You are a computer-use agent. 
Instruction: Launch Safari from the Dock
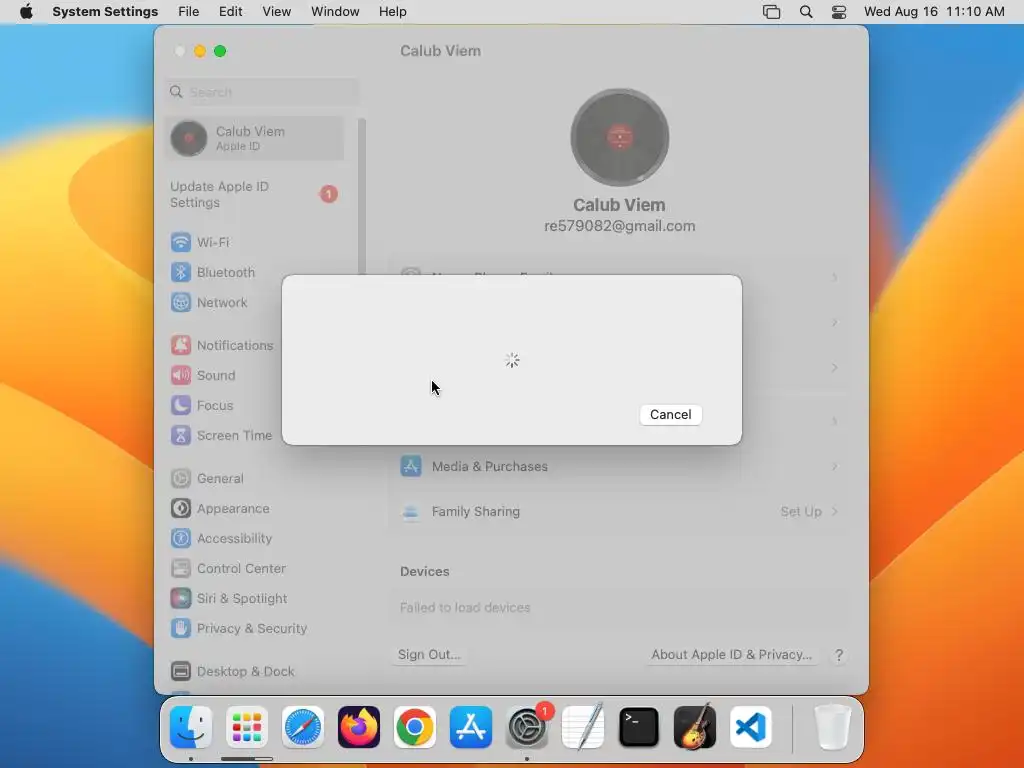pyautogui.click(x=303, y=727)
